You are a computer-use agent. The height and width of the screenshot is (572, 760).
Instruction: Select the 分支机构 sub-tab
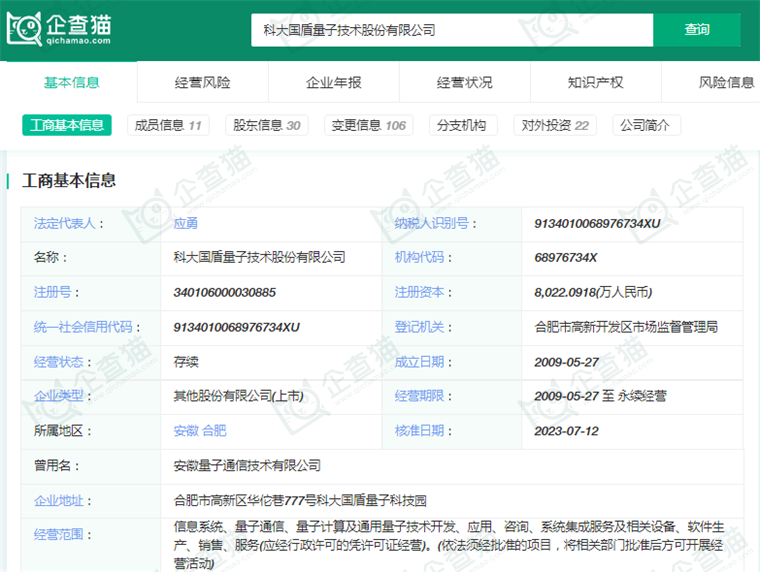tap(461, 125)
